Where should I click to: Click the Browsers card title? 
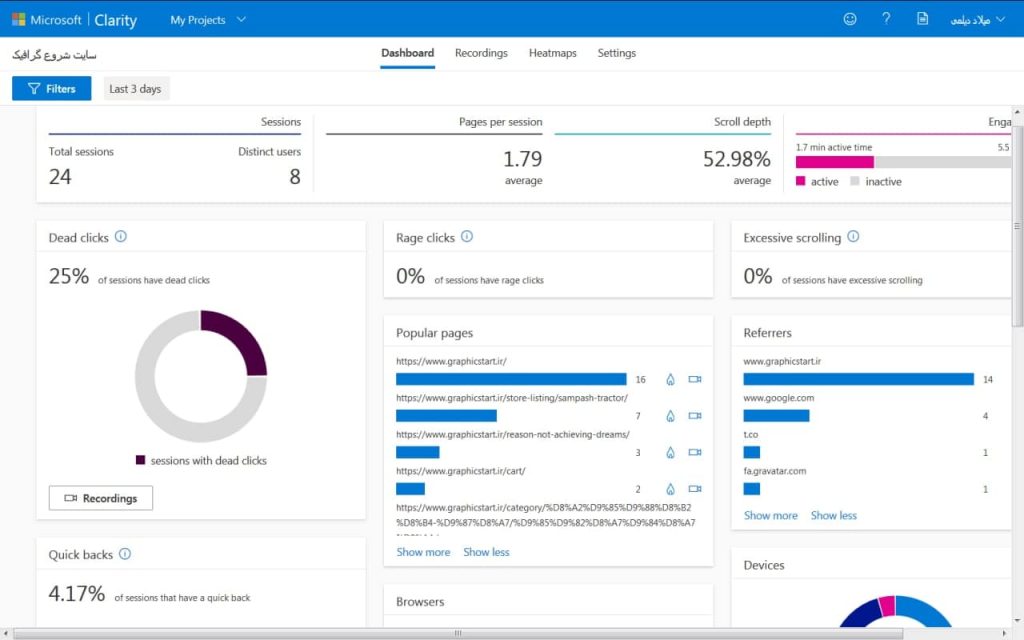click(x=420, y=602)
